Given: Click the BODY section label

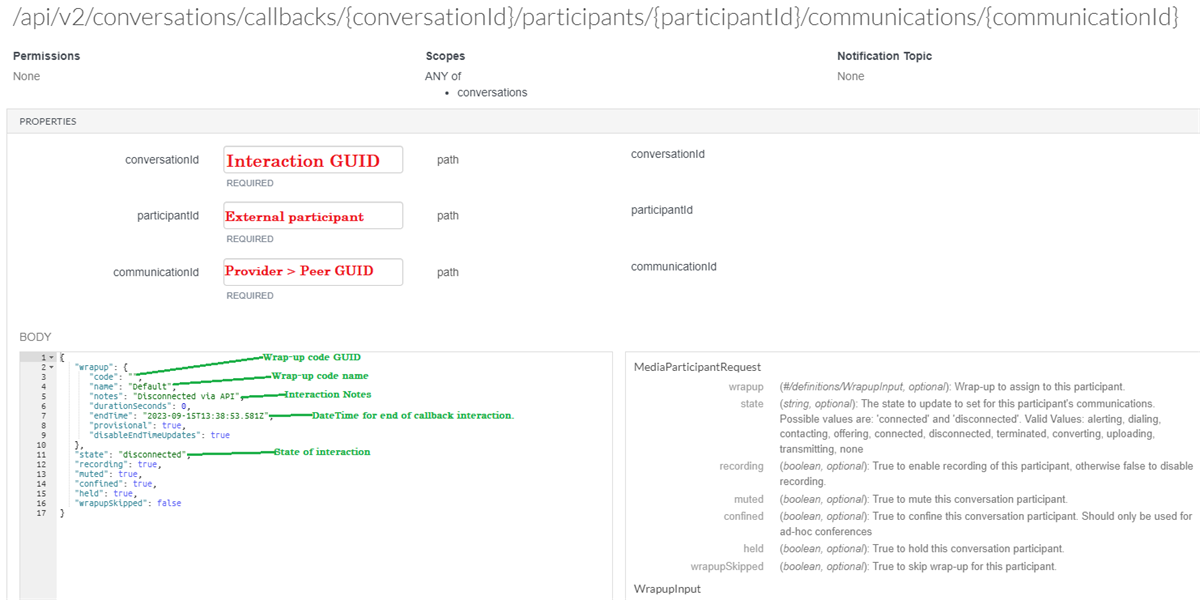Looking at the screenshot, I should coord(35,337).
